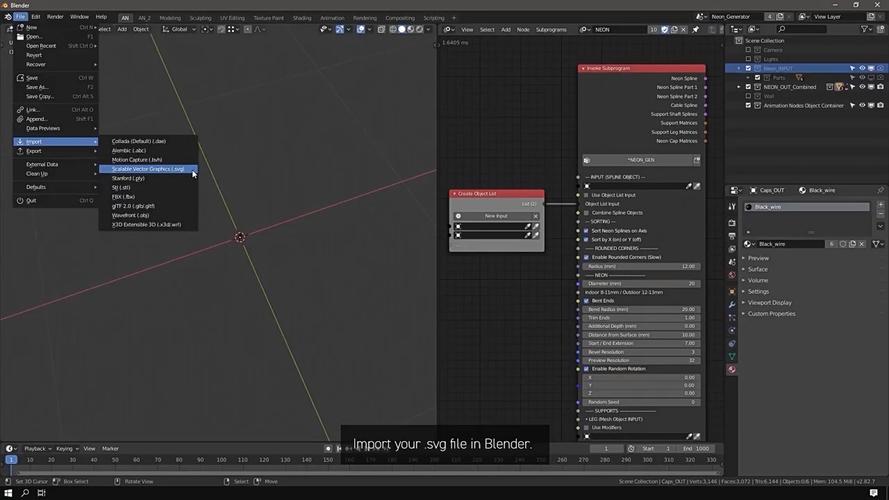Toggle Enable Random Rotation checkbox
The height and width of the screenshot is (500, 889).
pos(586,368)
